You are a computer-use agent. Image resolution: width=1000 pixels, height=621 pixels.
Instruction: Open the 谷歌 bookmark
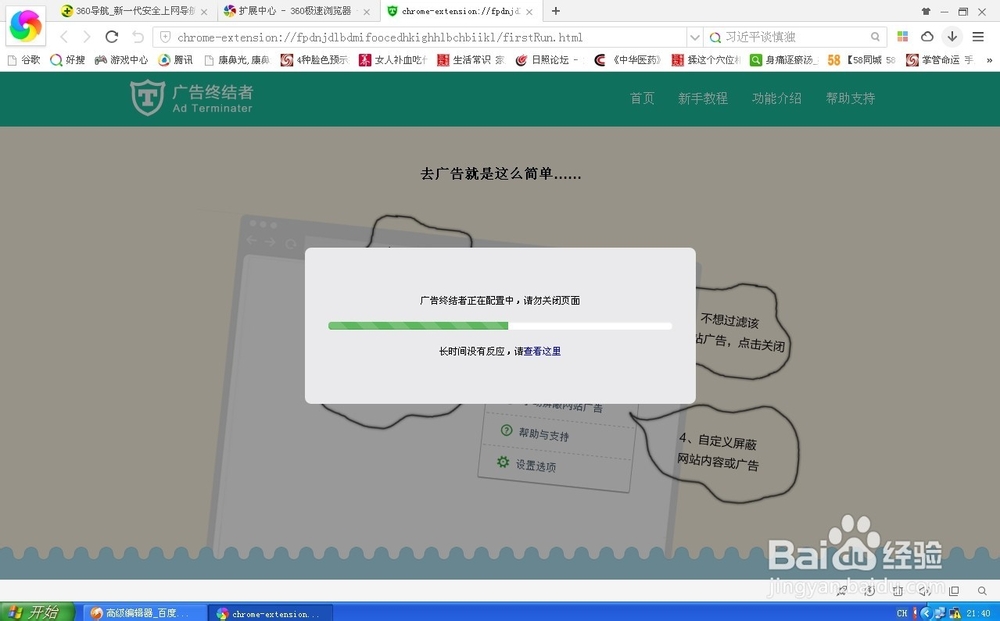(24, 60)
